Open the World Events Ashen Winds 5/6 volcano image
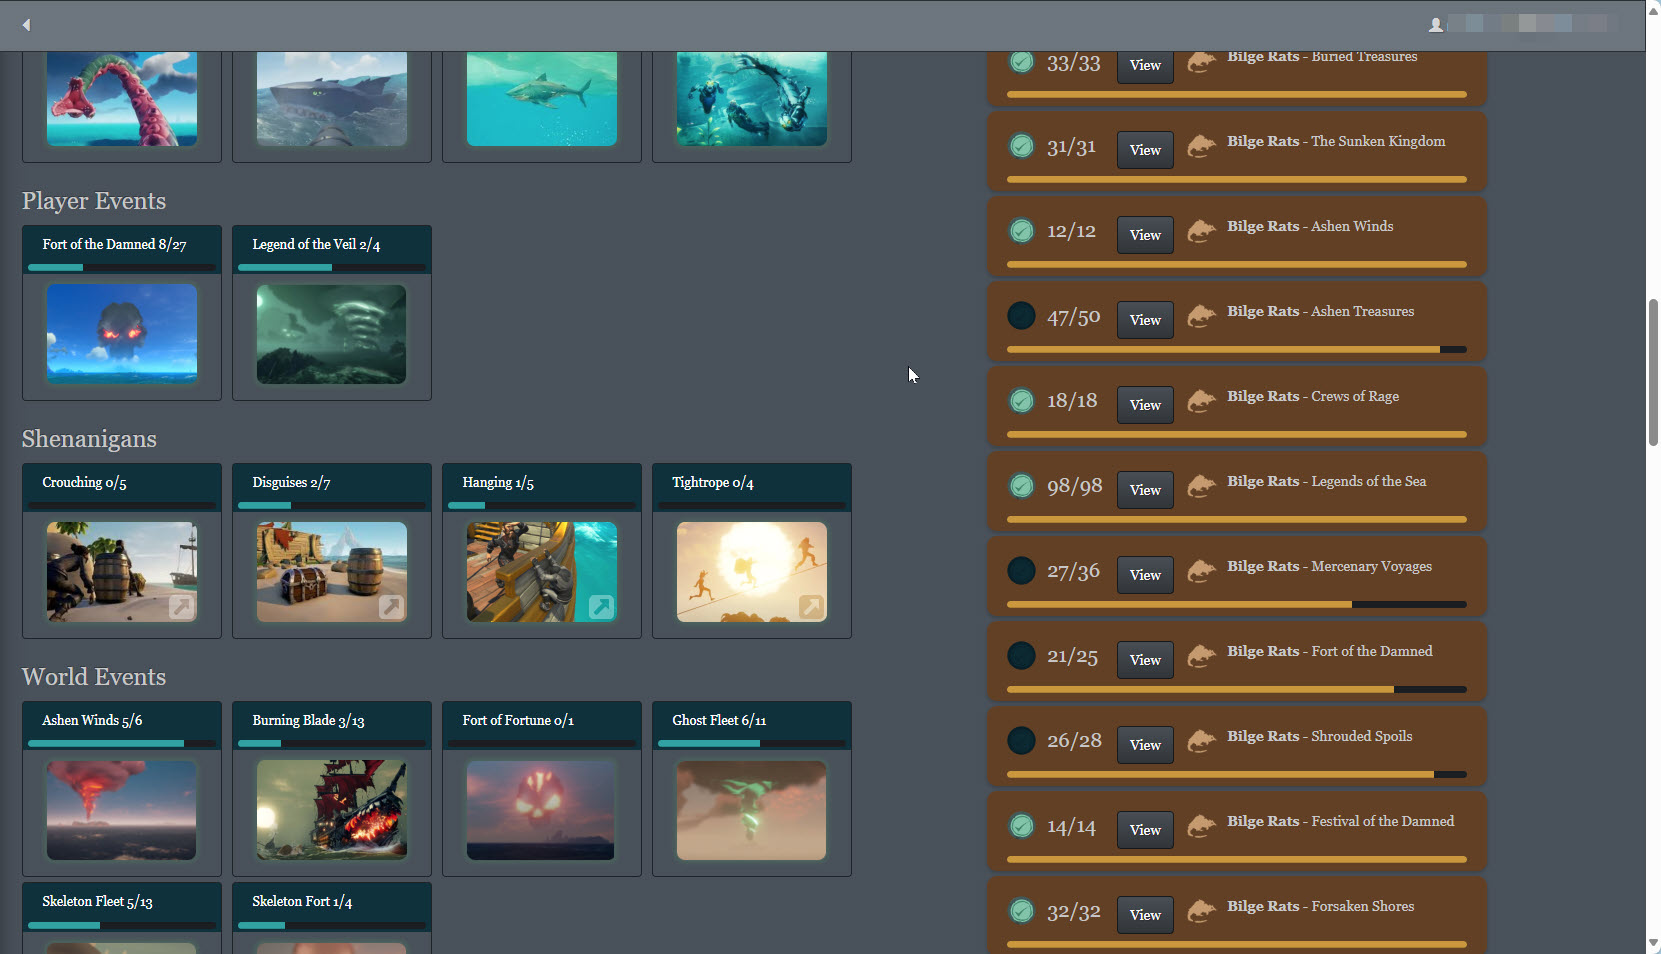The height and width of the screenshot is (954, 1661). (122, 810)
